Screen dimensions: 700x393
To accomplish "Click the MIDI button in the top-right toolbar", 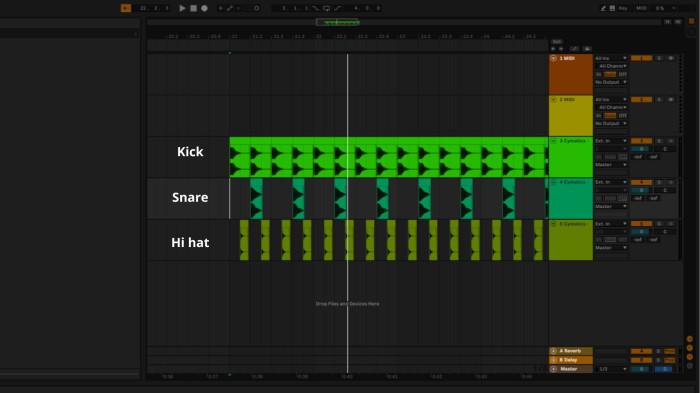I will pos(641,8).
